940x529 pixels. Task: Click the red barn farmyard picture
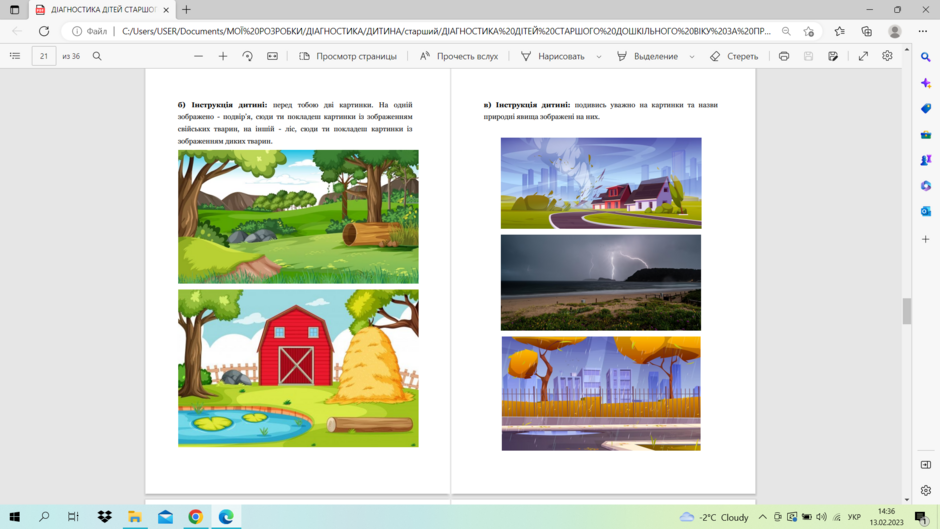click(298, 368)
